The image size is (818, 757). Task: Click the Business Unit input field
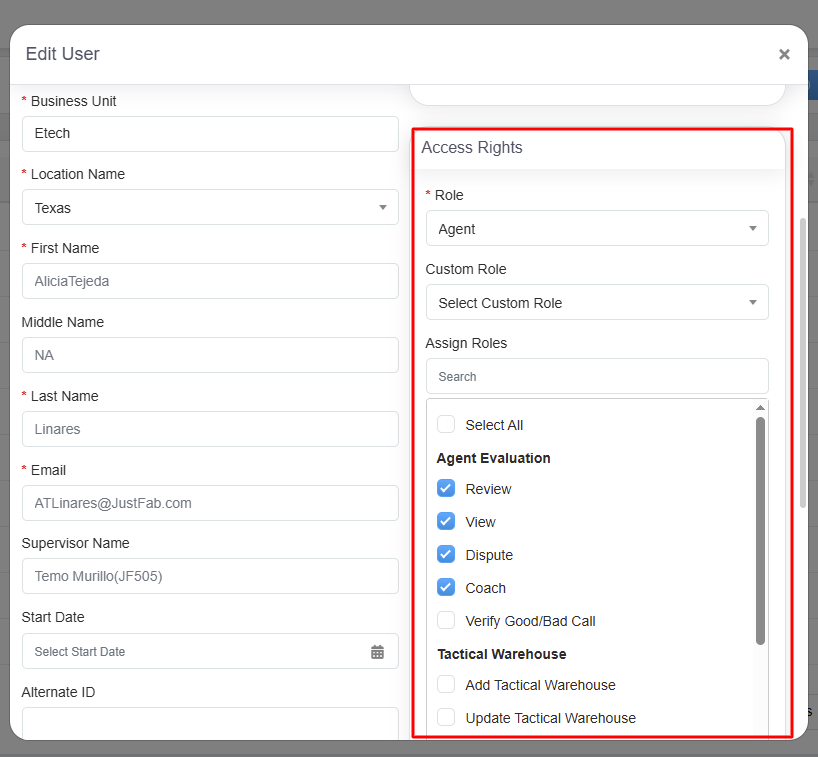(210, 134)
